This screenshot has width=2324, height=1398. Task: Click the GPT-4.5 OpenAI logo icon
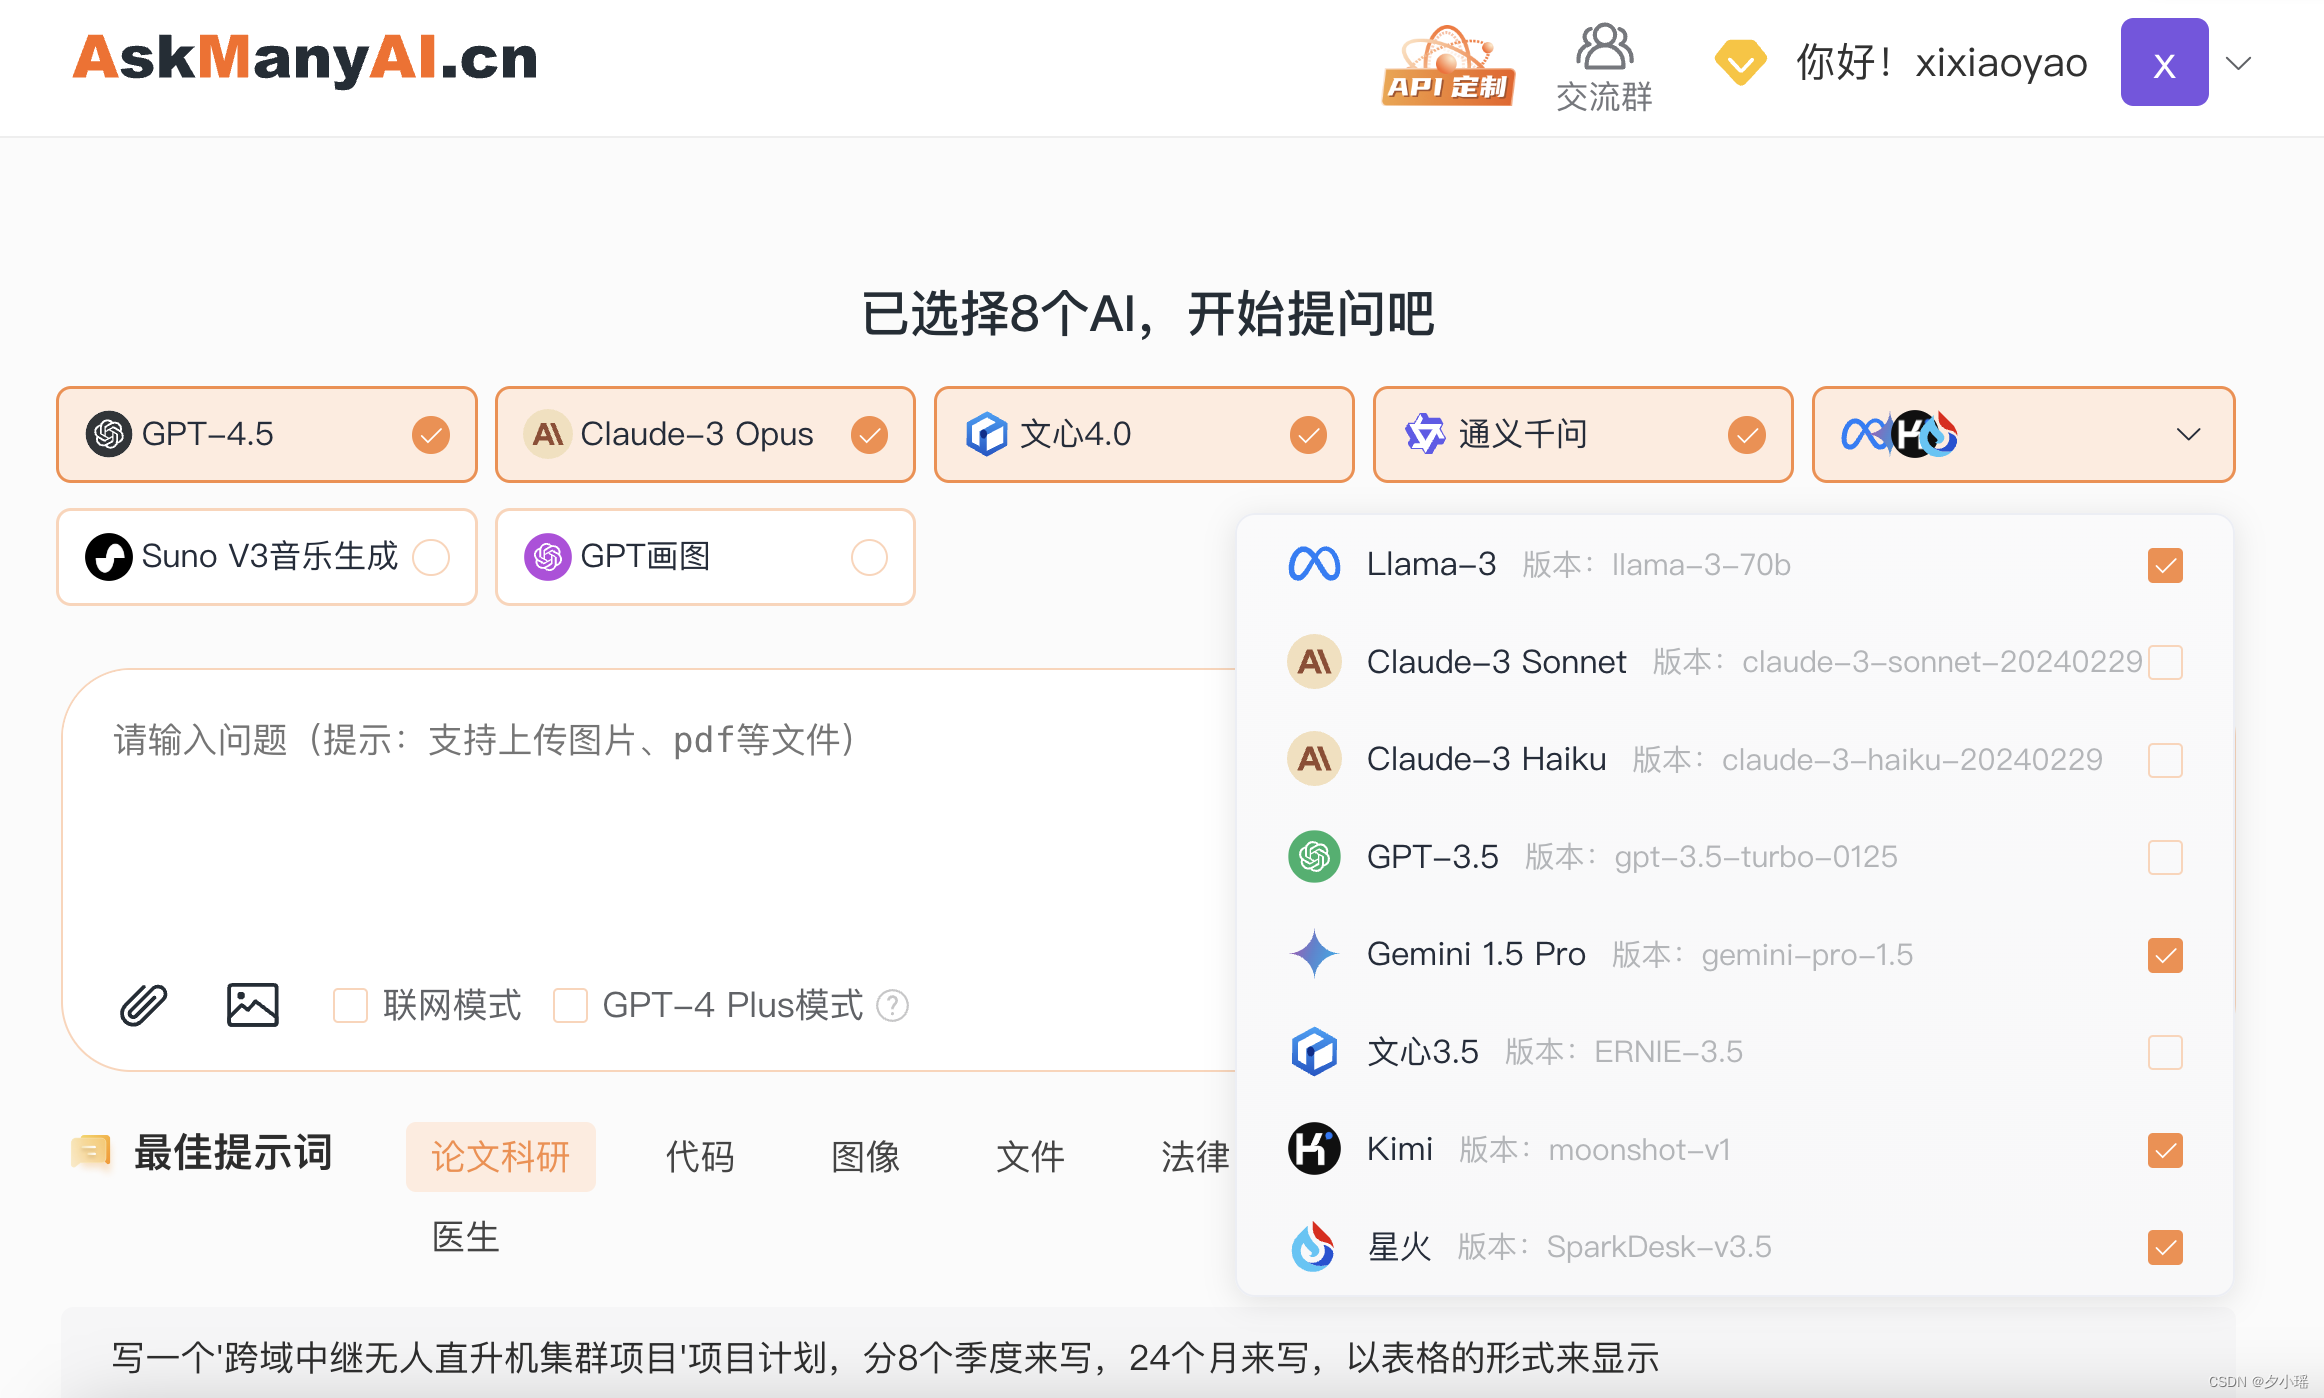click(x=108, y=434)
